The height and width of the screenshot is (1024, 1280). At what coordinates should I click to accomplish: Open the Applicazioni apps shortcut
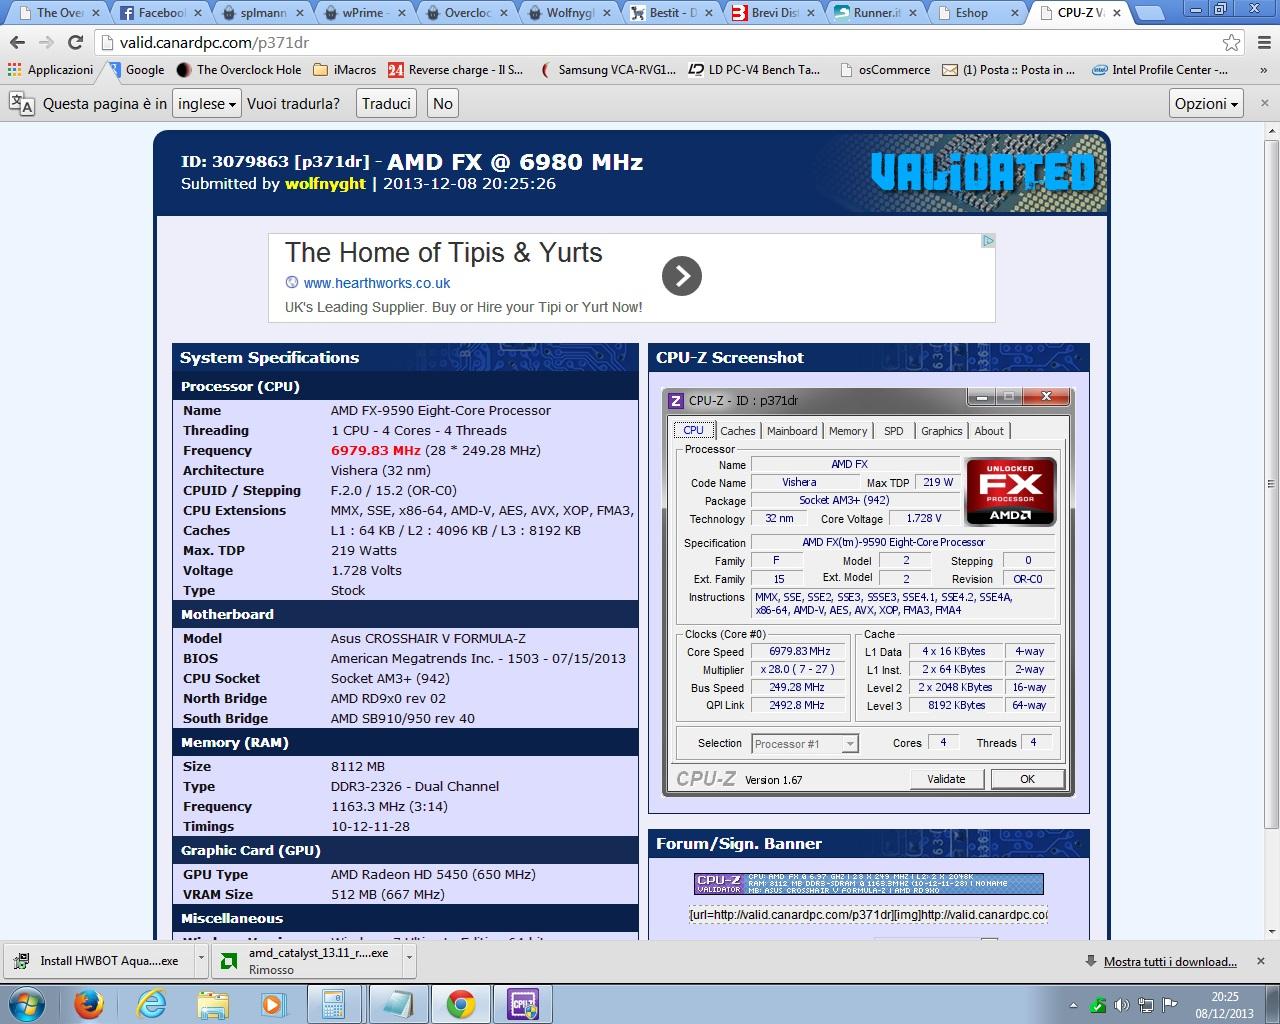(51, 70)
